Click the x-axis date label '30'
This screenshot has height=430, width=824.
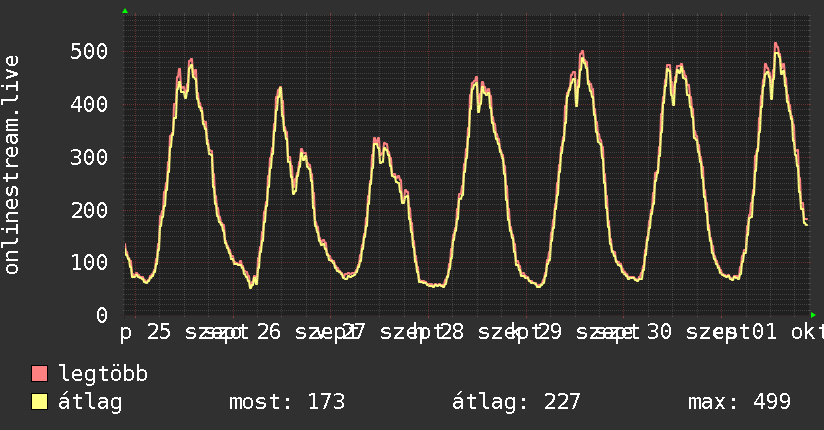659,332
